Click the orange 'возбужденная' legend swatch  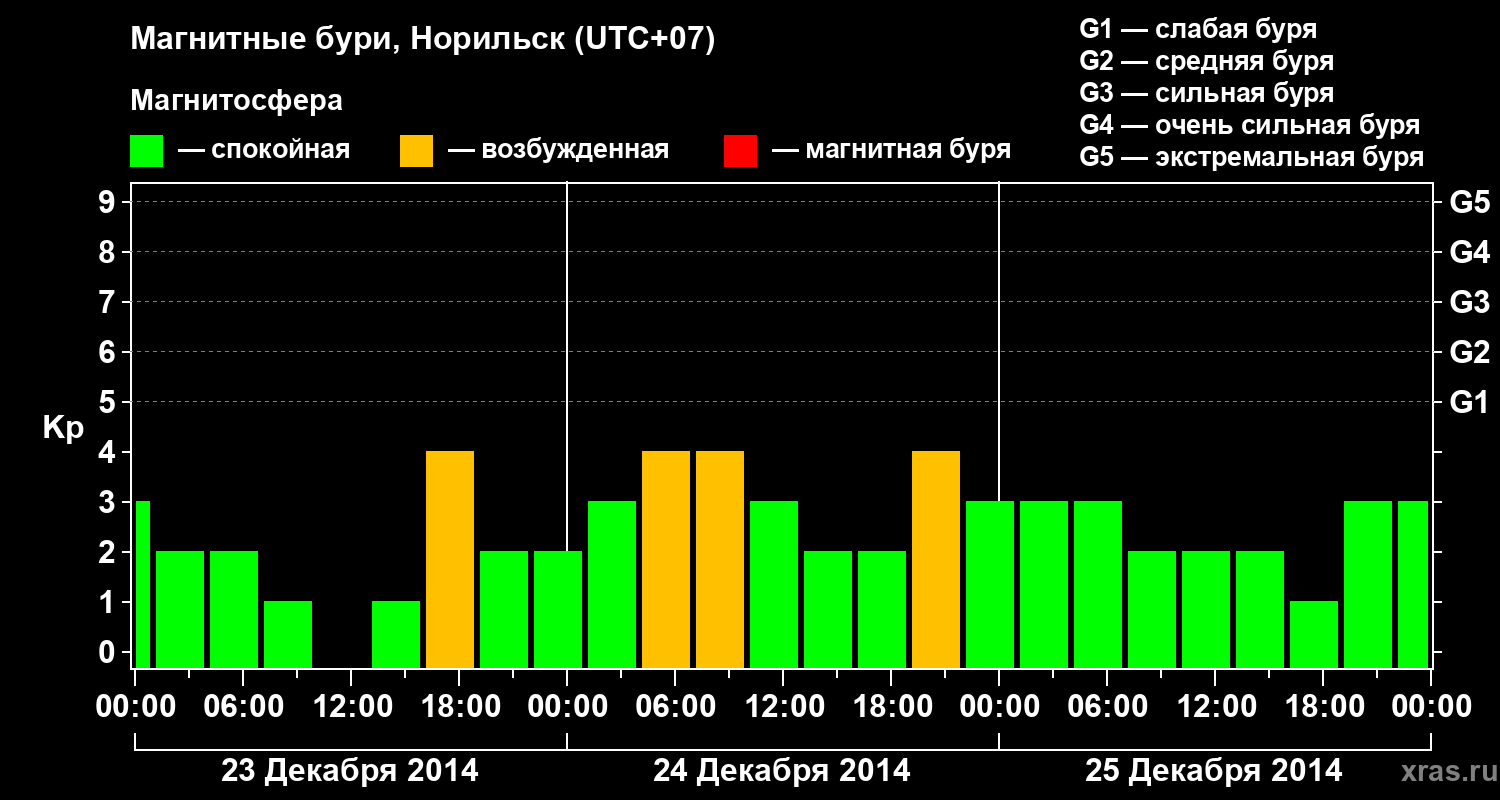click(x=417, y=151)
